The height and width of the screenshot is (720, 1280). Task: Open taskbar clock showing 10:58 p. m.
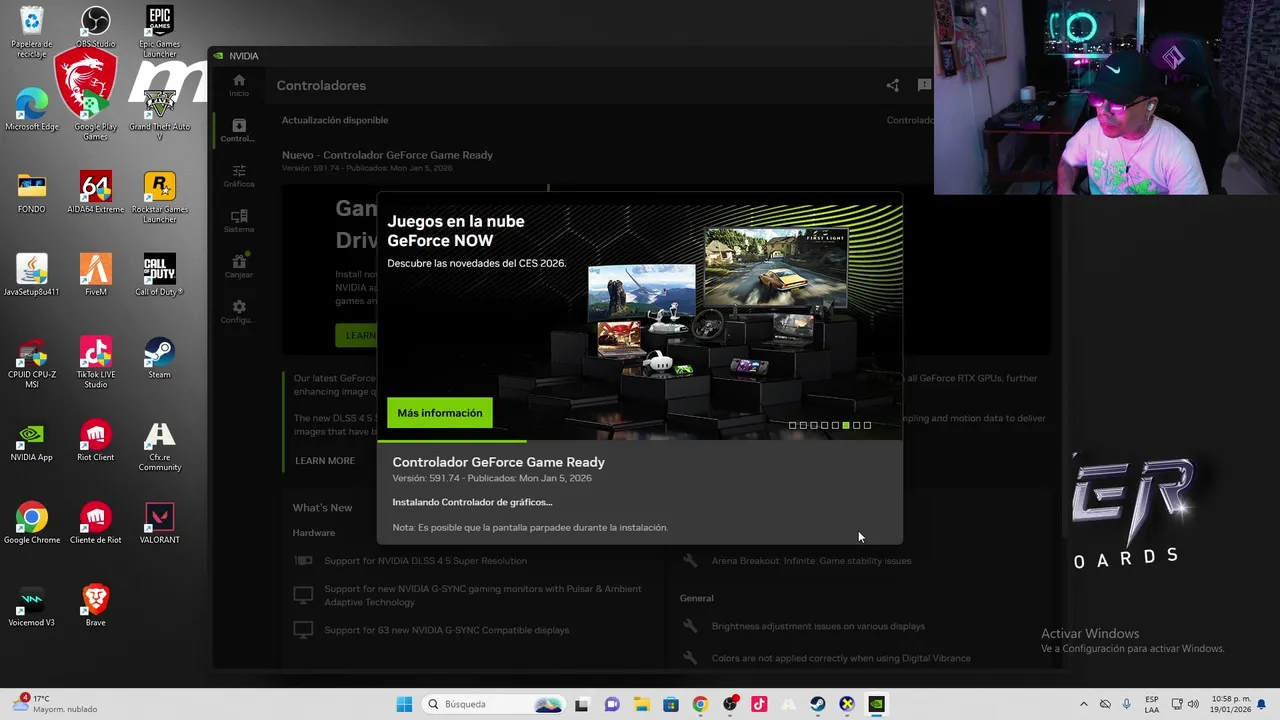pos(1231,704)
